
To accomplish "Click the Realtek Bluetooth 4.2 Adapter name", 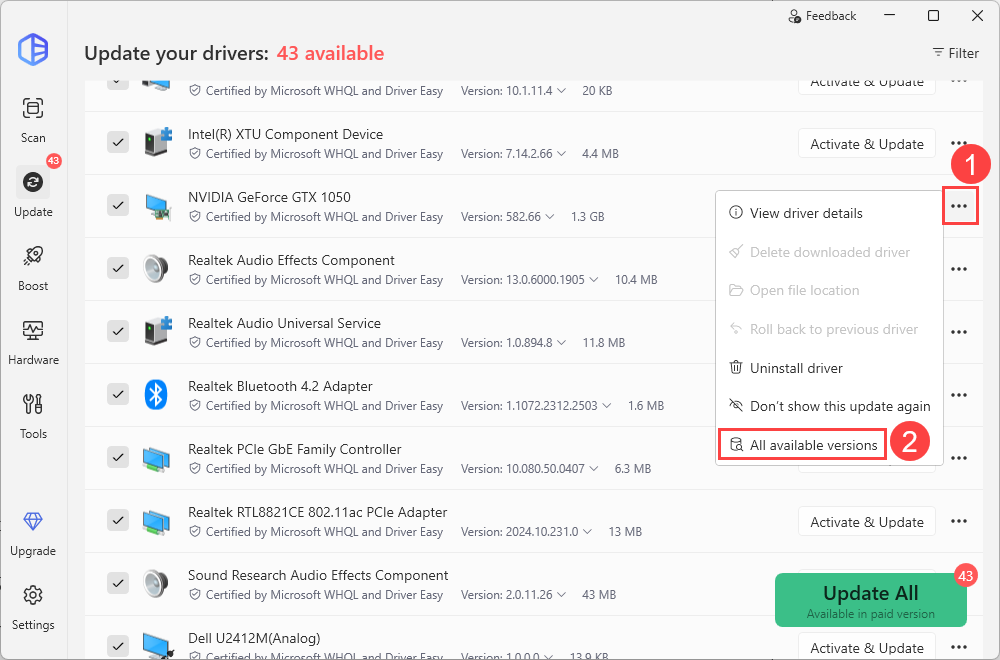I will pyautogui.click(x=280, y=386).
